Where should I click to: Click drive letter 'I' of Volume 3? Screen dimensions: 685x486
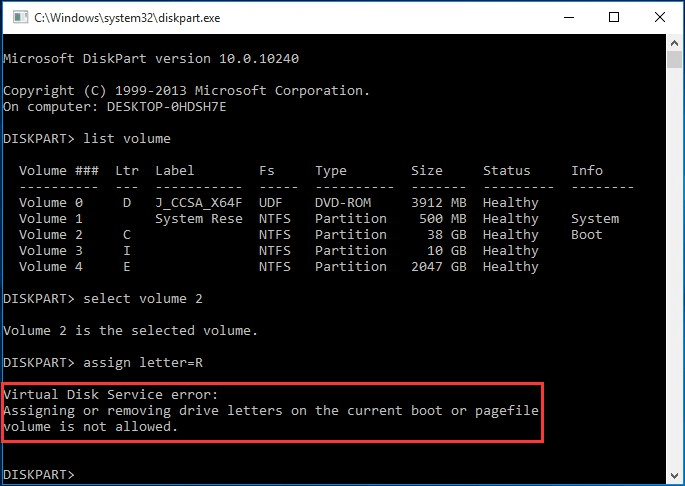[x=127, y=251]
